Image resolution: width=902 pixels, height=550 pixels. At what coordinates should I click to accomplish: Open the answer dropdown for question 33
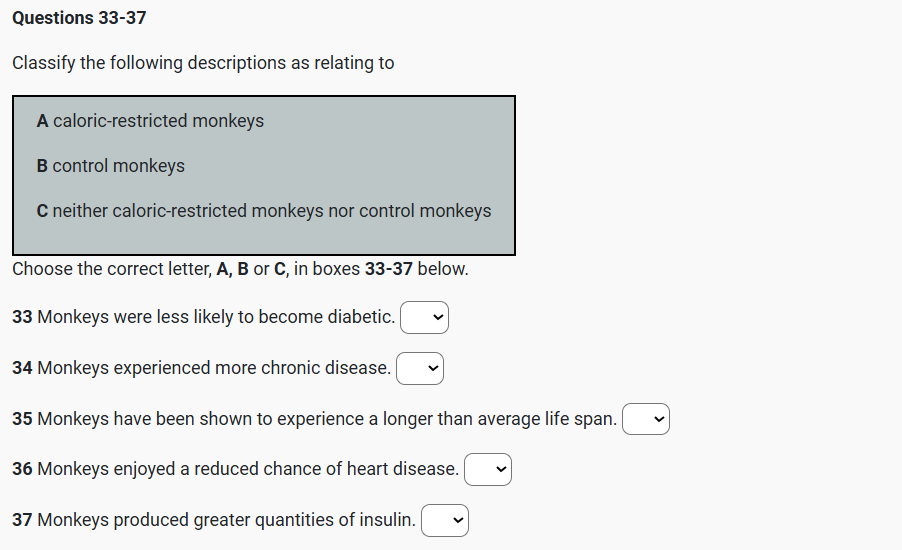tap(425, 318)
